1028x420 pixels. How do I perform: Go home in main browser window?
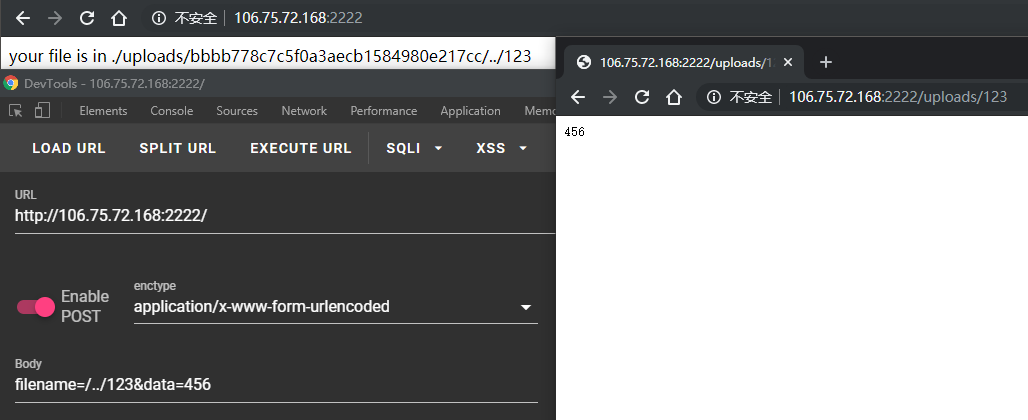tap(119, 18)
